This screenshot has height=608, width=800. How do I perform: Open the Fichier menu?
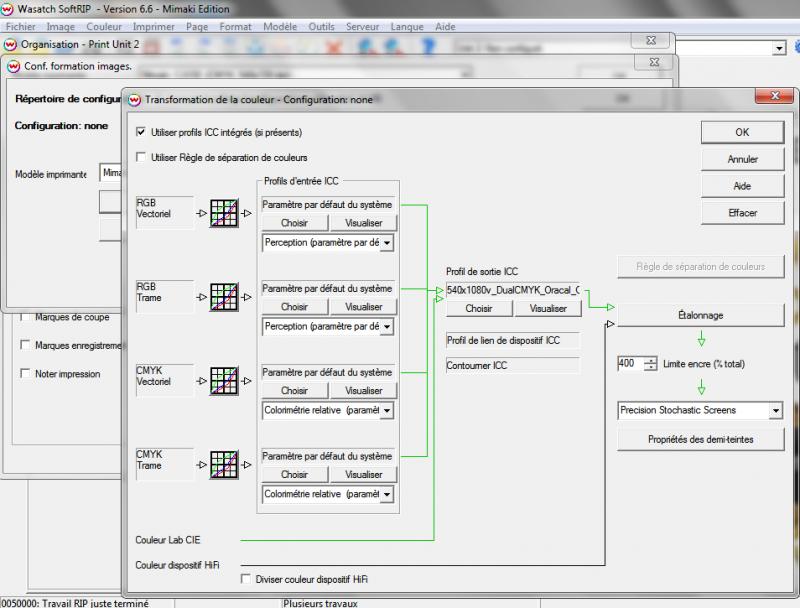click(21, 27)
